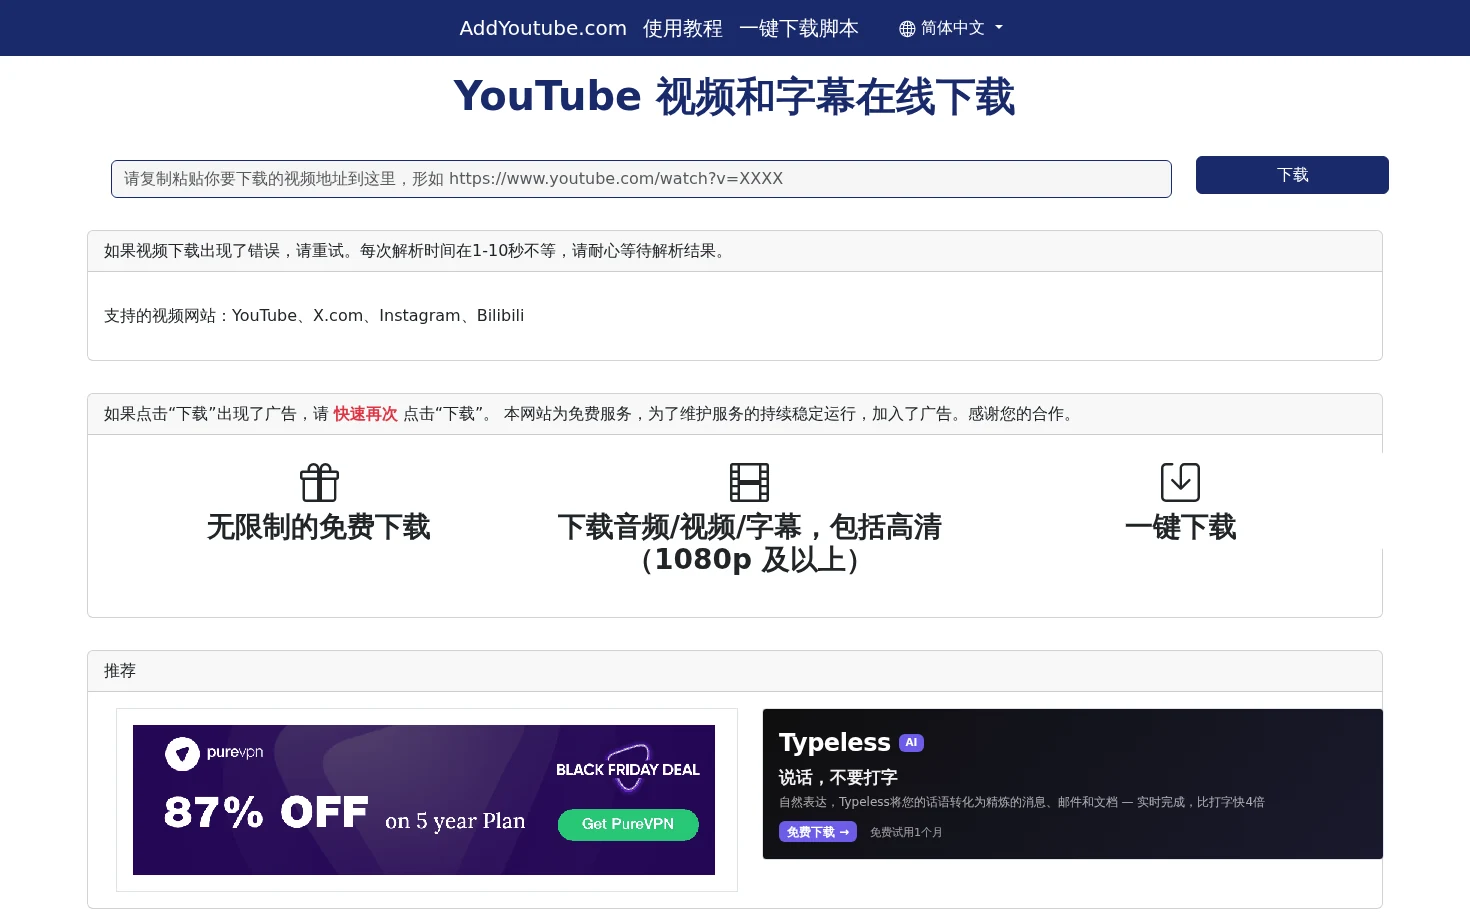Click the Typeless 免费下载 button

pyautogui.click(x=818, y=832)
